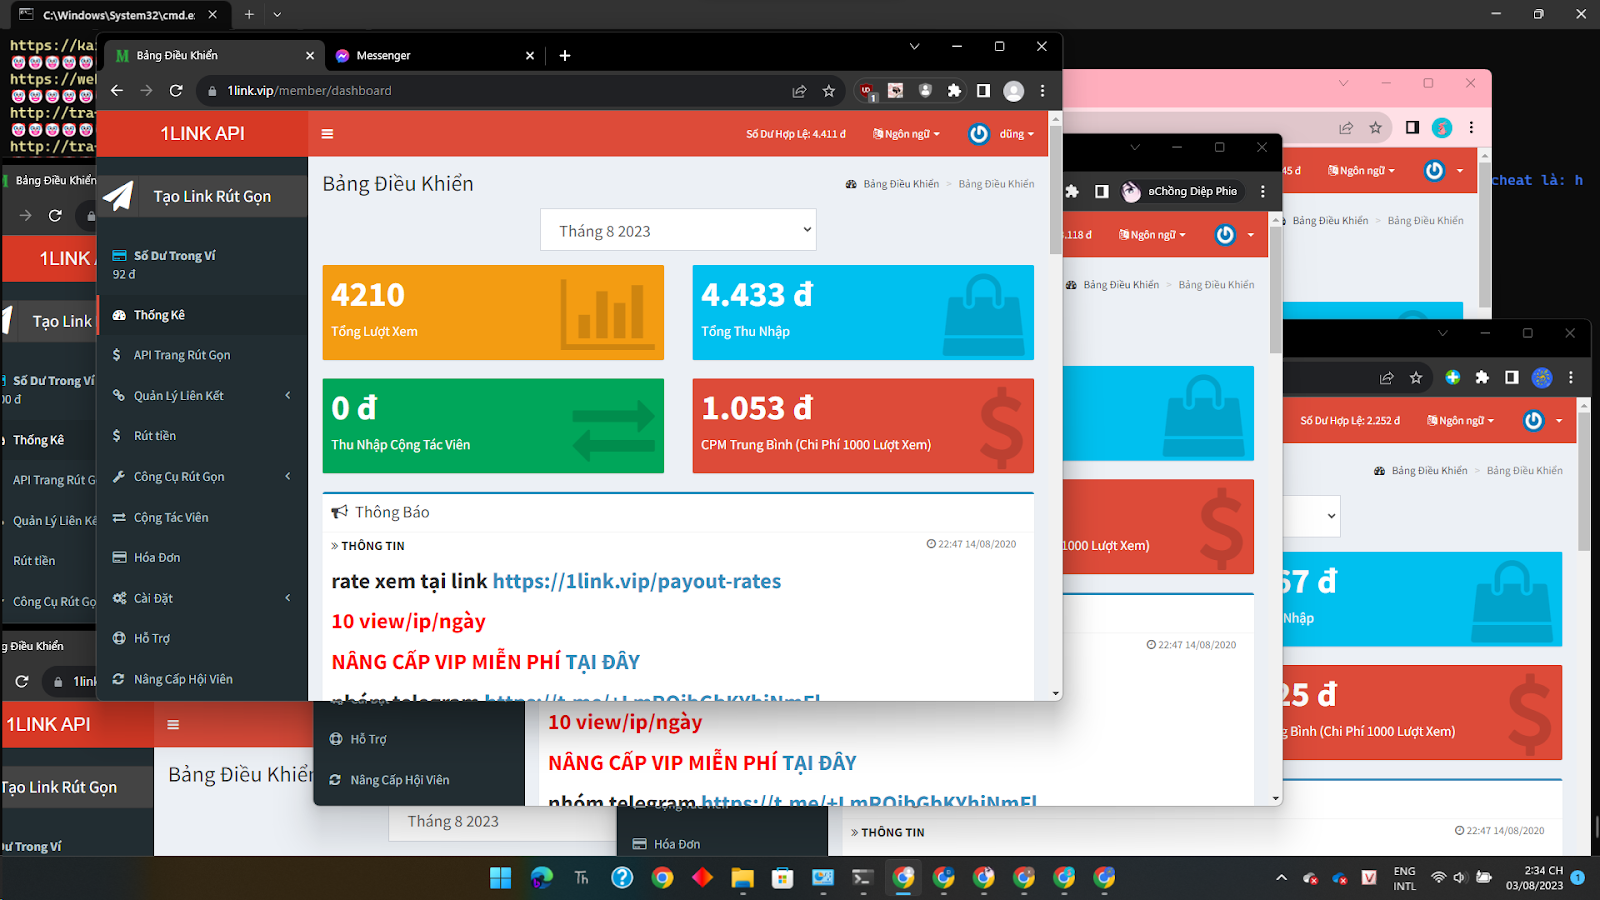Open terminal new-tab options dropdown
Image resolution: width=1600 pixels, height=900 pixels.
pos(277,15)
